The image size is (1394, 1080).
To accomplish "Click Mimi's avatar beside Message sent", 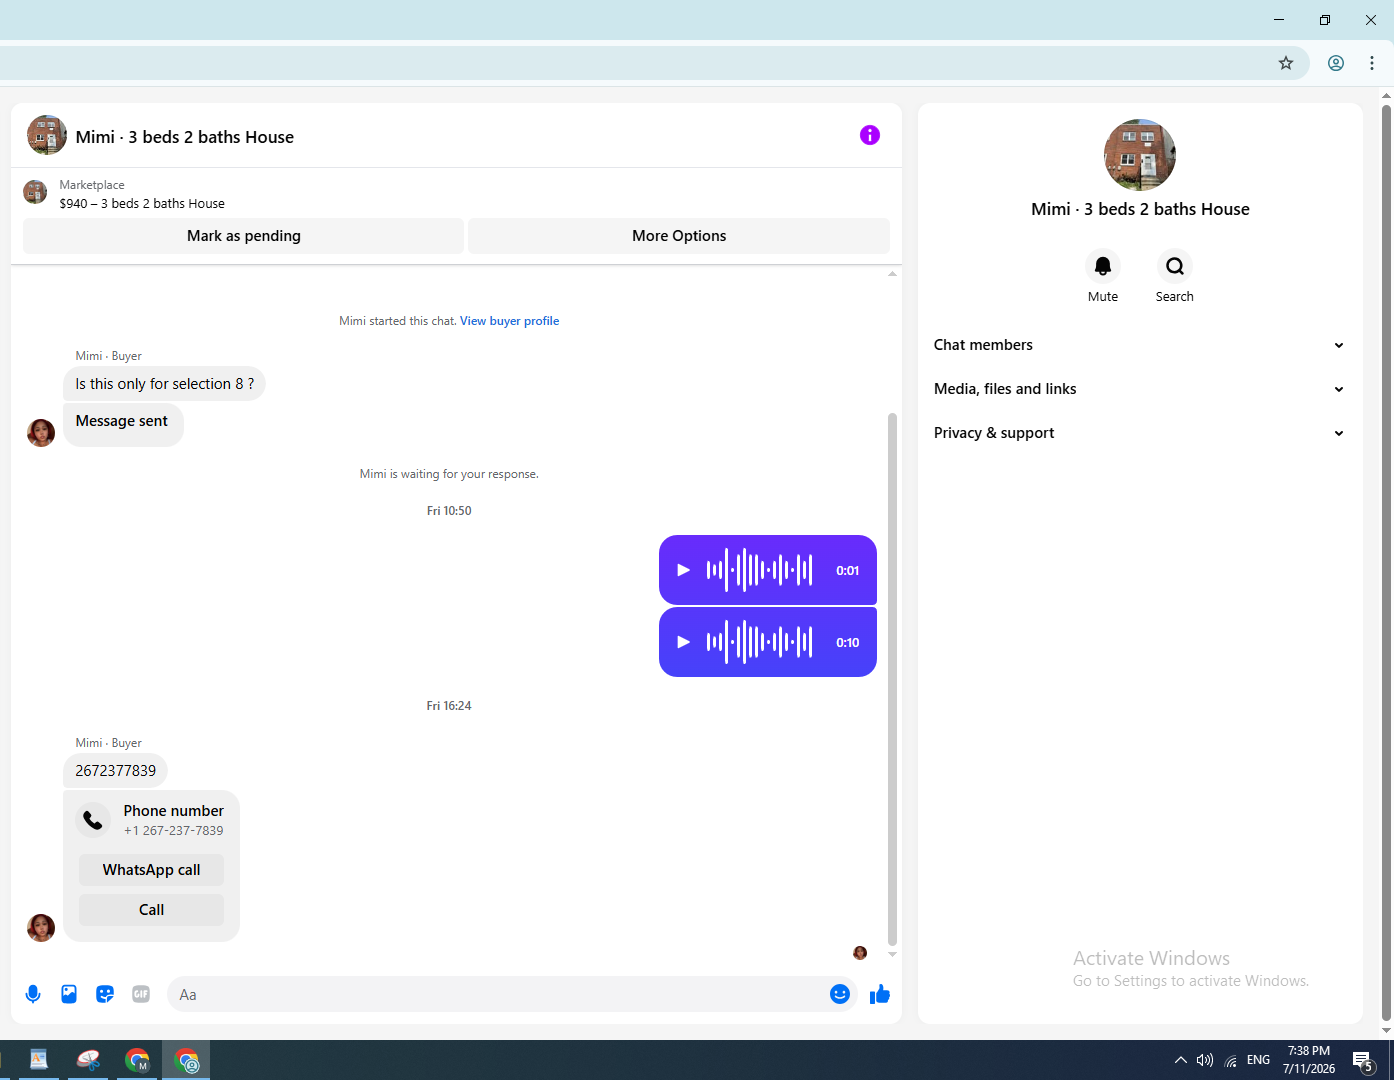I will pyautogui.click(x=41, y=433).
